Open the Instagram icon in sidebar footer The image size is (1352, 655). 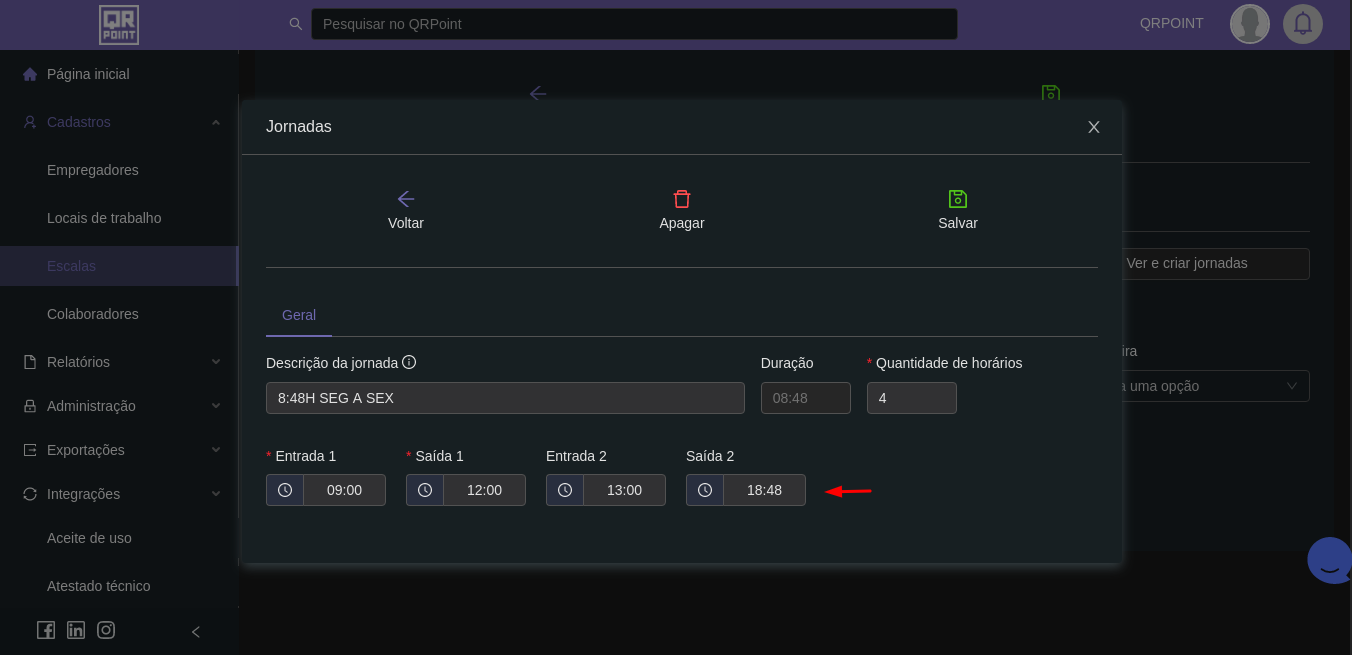(106, 630)
